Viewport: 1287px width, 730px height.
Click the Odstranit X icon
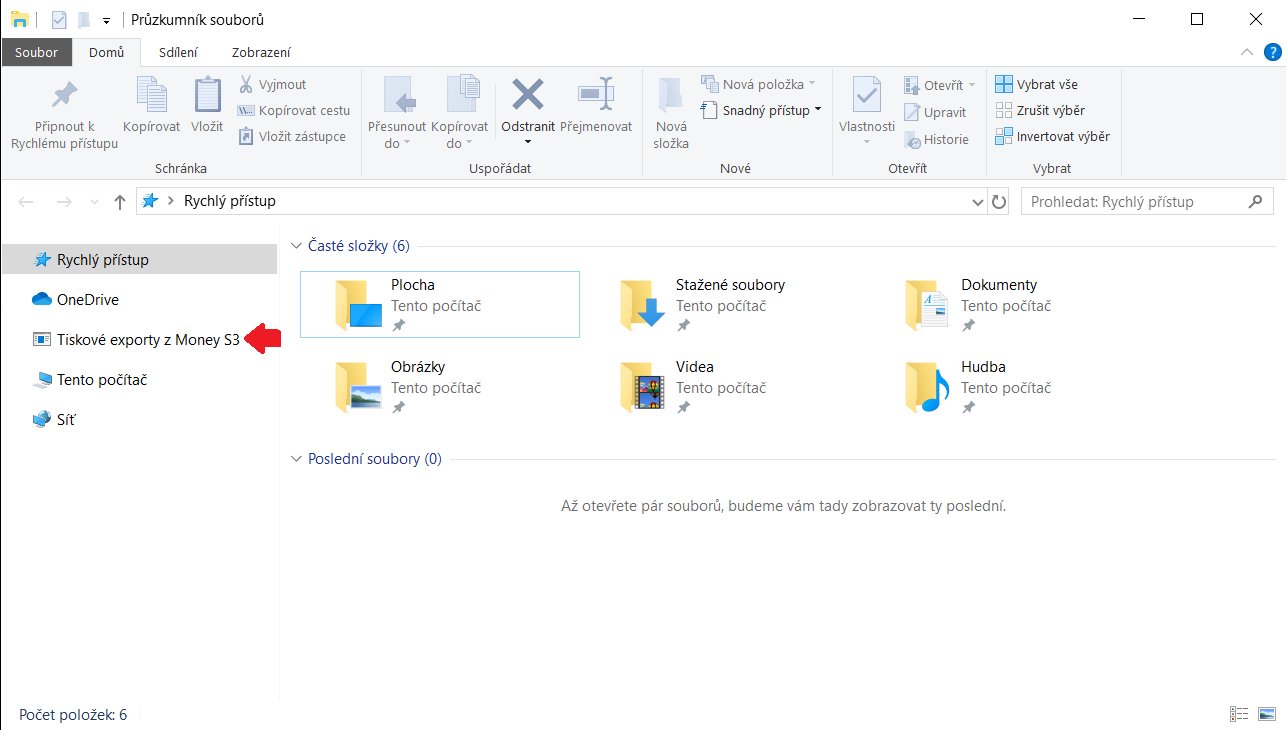click(x=528, y=95)
